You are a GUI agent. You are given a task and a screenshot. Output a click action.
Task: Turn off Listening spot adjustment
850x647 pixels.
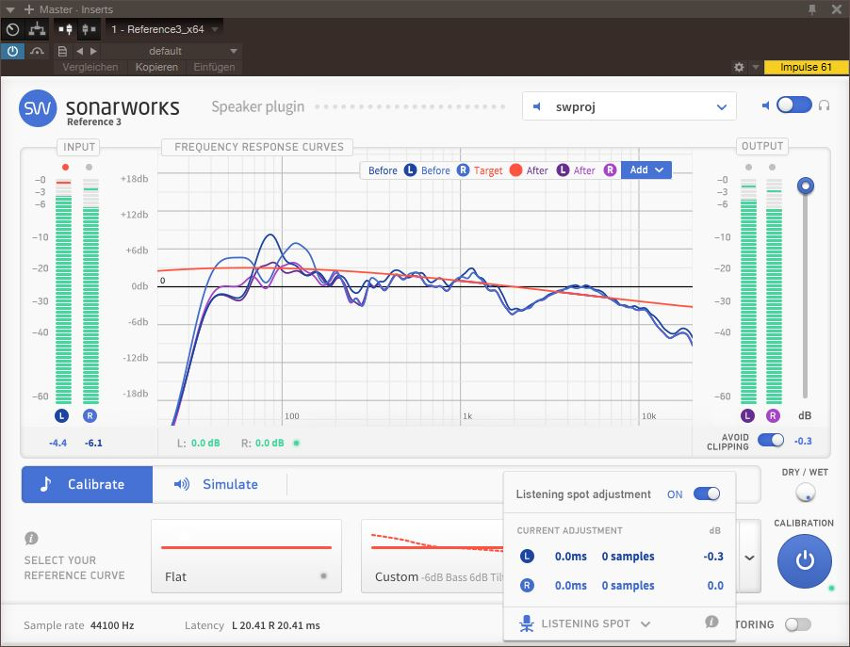[x=706, y=494]
